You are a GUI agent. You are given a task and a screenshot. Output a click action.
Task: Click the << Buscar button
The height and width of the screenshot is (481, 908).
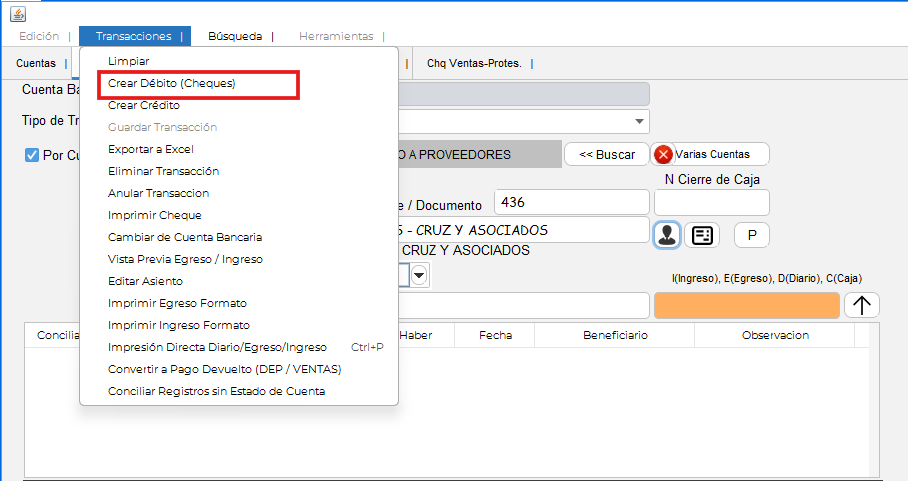pyautogui.click(x=607, y=154)
